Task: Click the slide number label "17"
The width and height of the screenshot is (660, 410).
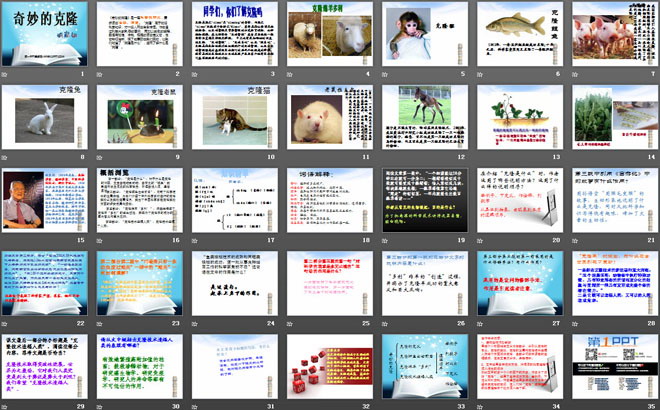Action: pyautogui.click(x=271, y=240)
